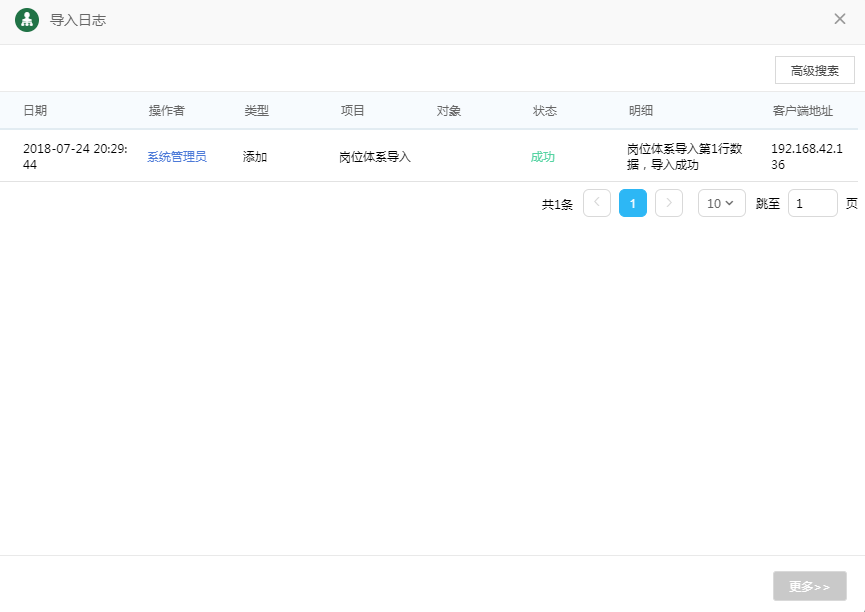Screen dimensions: 865x612
Task: Go to previous page with left chevron
Action: point(597,203)
